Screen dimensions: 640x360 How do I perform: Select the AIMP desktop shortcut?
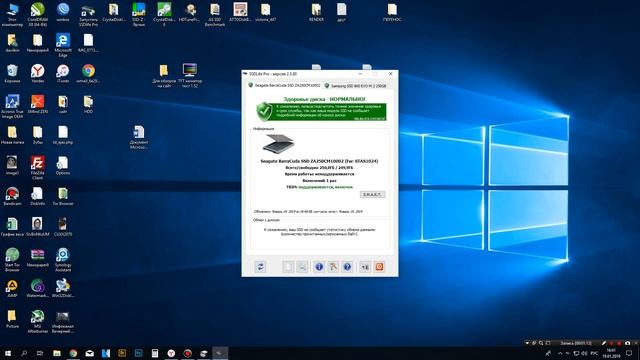12,288
